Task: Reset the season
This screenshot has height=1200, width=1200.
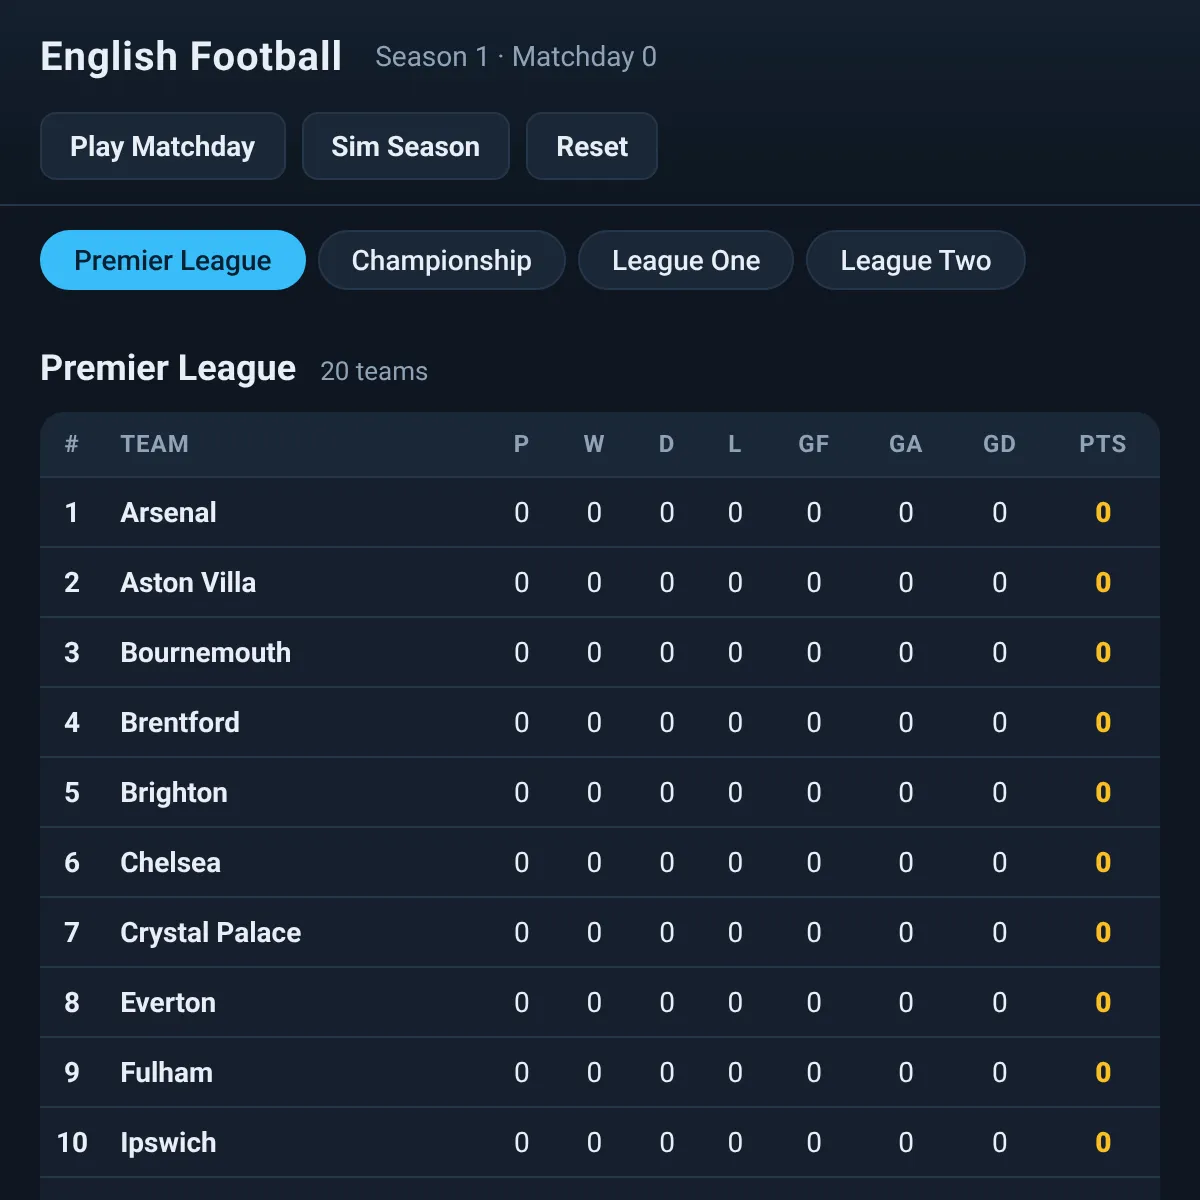Action: pyautogui.click(x=592, y=146)
